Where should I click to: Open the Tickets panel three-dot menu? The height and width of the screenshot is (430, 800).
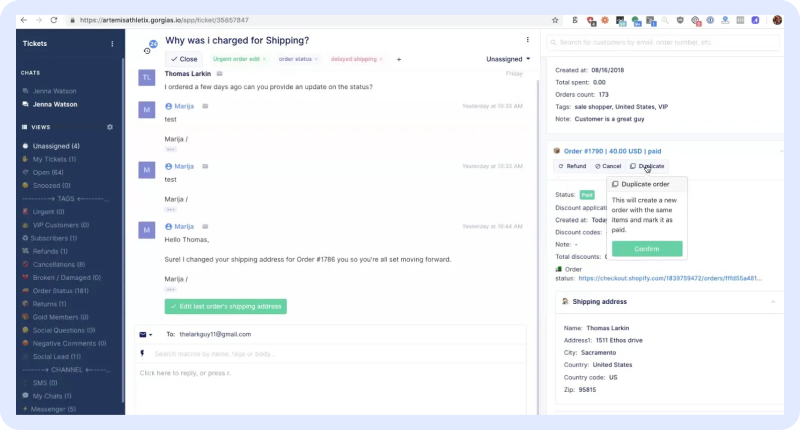click(112, 44)
